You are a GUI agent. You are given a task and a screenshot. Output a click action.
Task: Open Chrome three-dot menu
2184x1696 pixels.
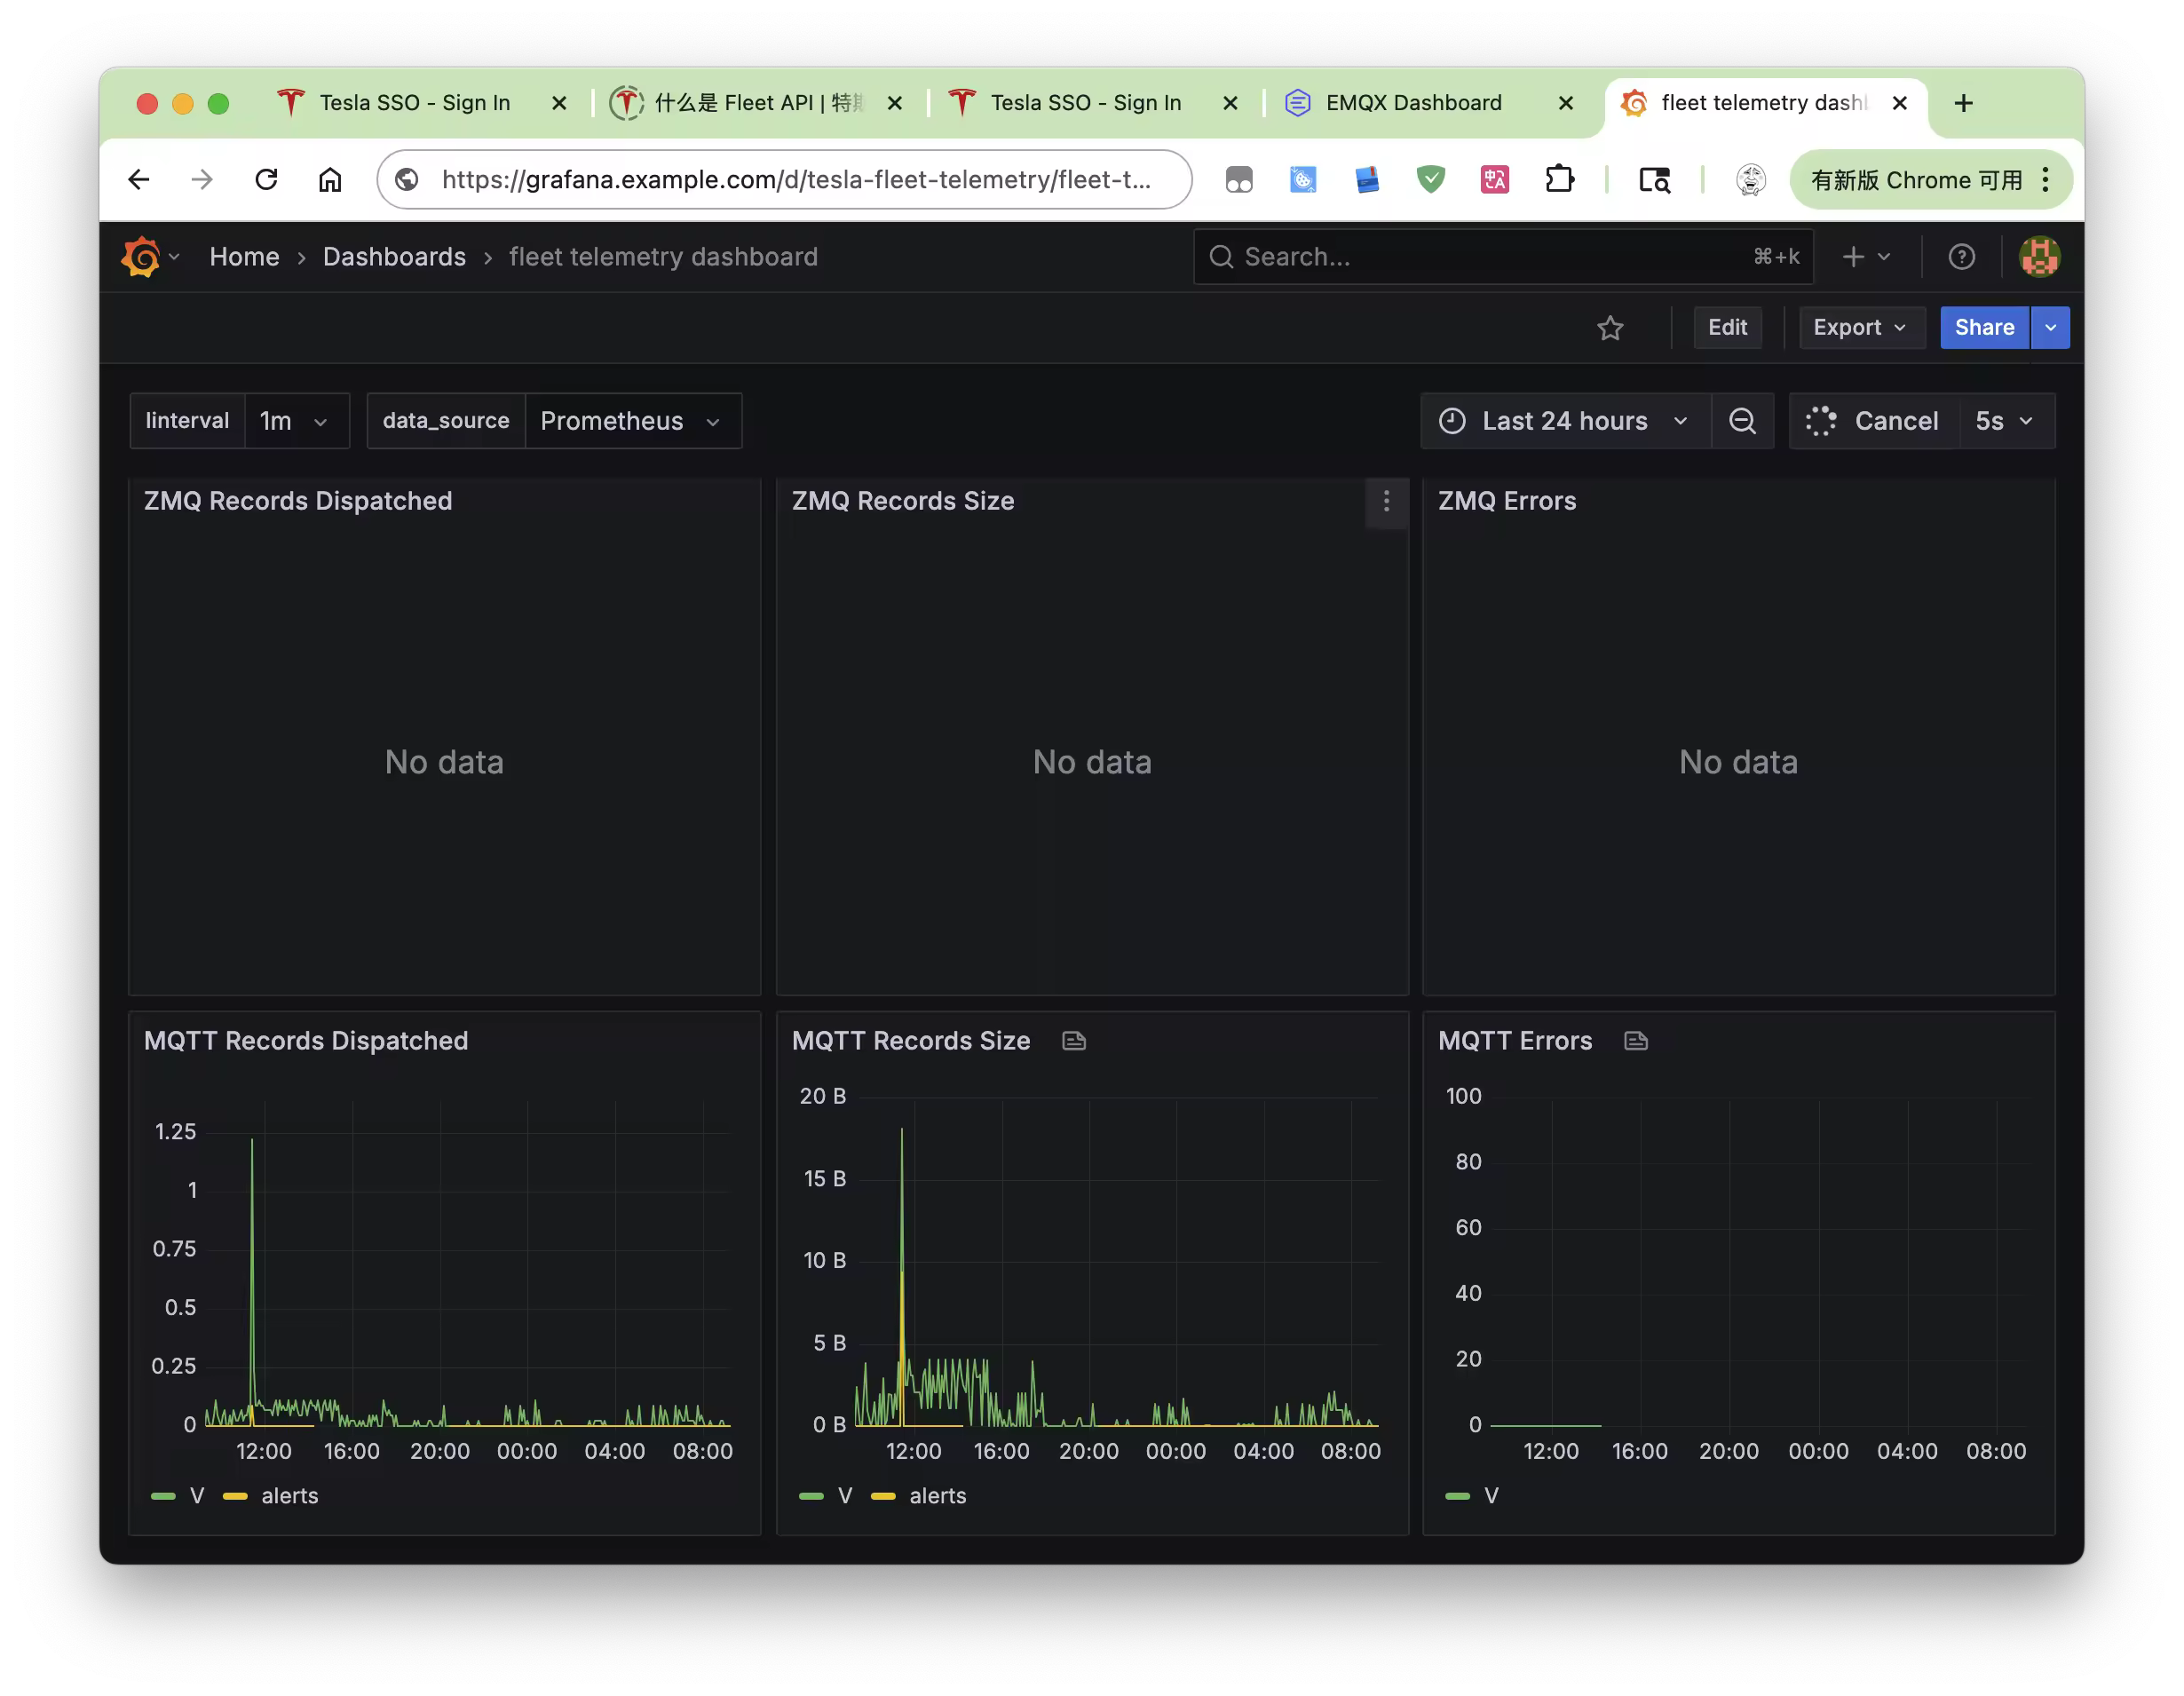tap(2046, 180)
